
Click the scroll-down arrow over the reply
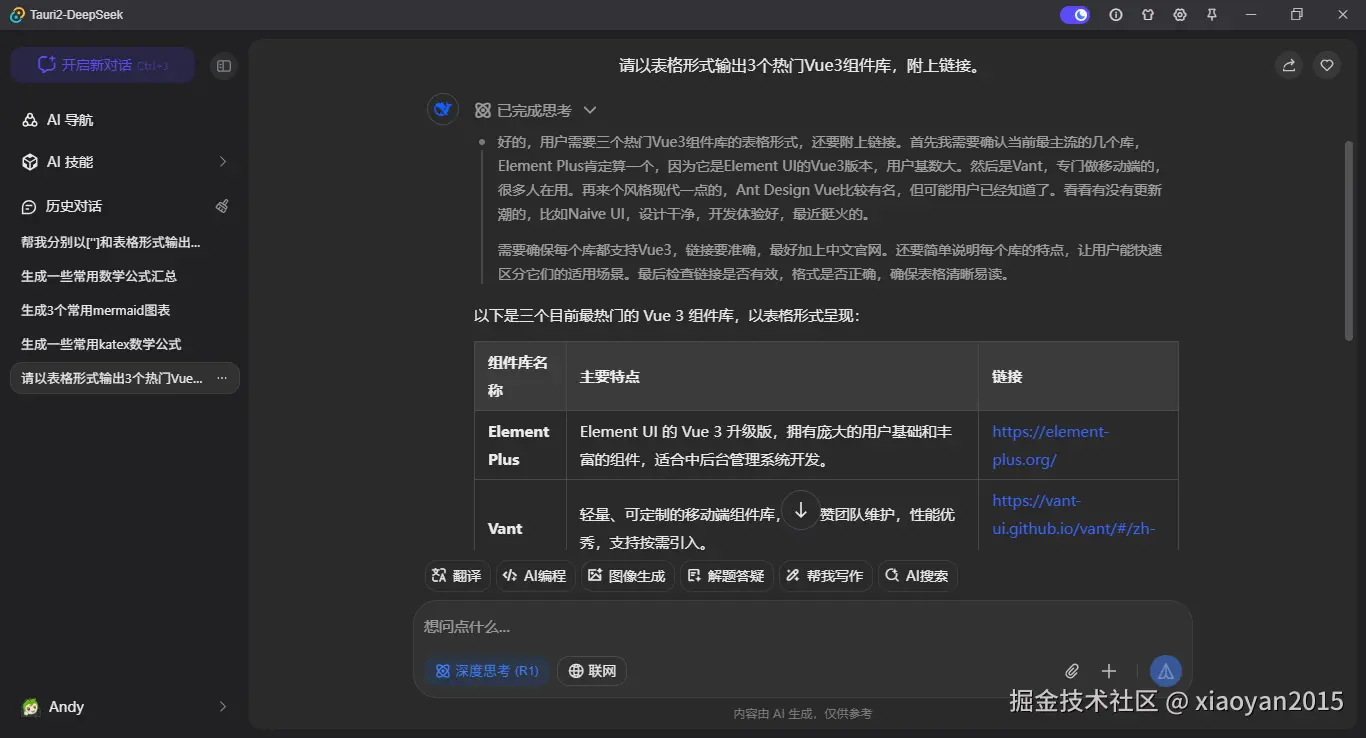(800, 510)
